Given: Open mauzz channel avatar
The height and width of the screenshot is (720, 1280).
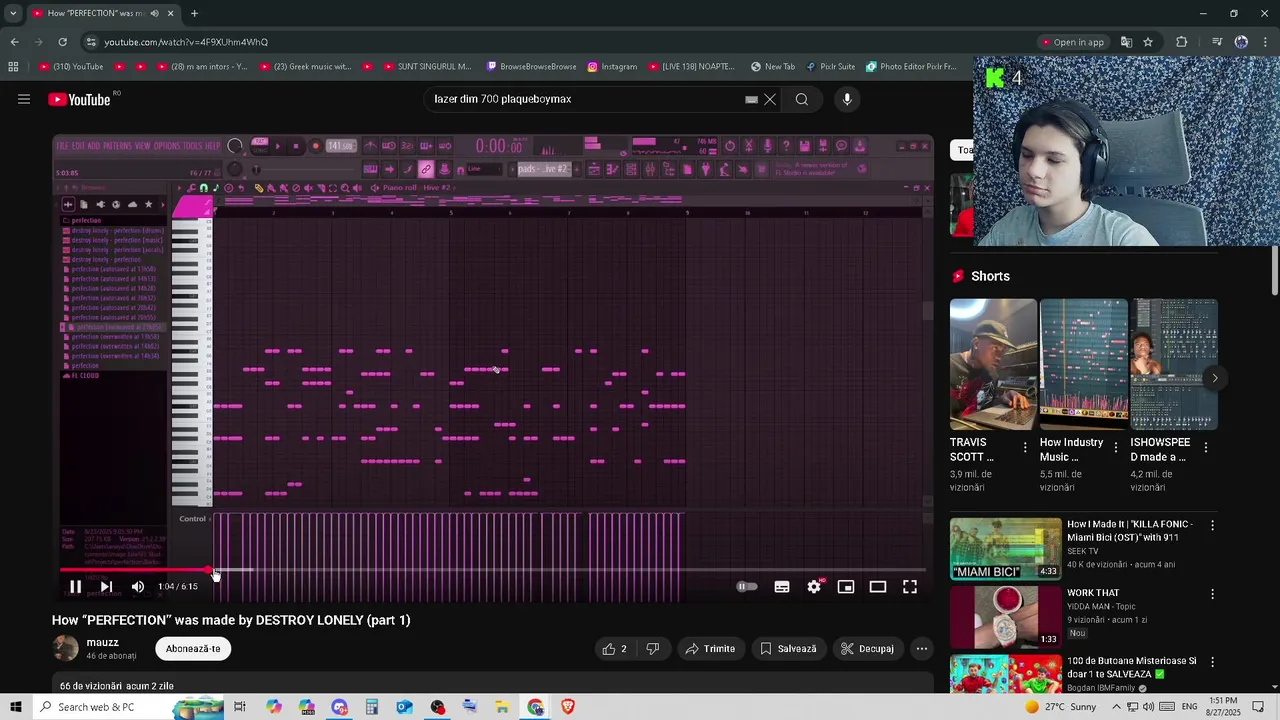Looking at the screenshot, I should pos(65,648).
